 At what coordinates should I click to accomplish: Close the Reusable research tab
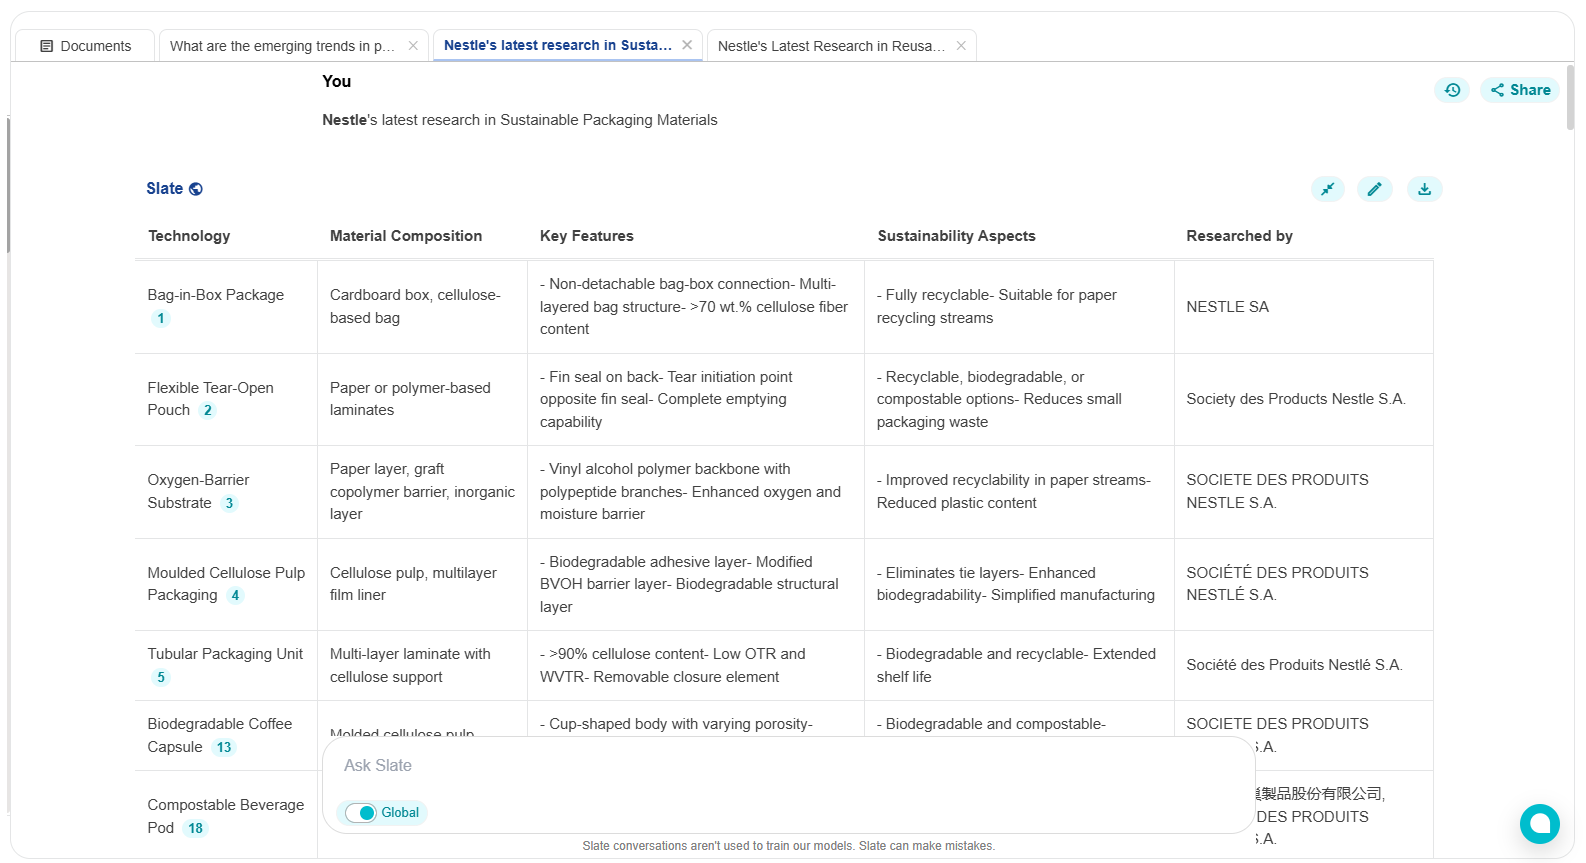point(961,46)
